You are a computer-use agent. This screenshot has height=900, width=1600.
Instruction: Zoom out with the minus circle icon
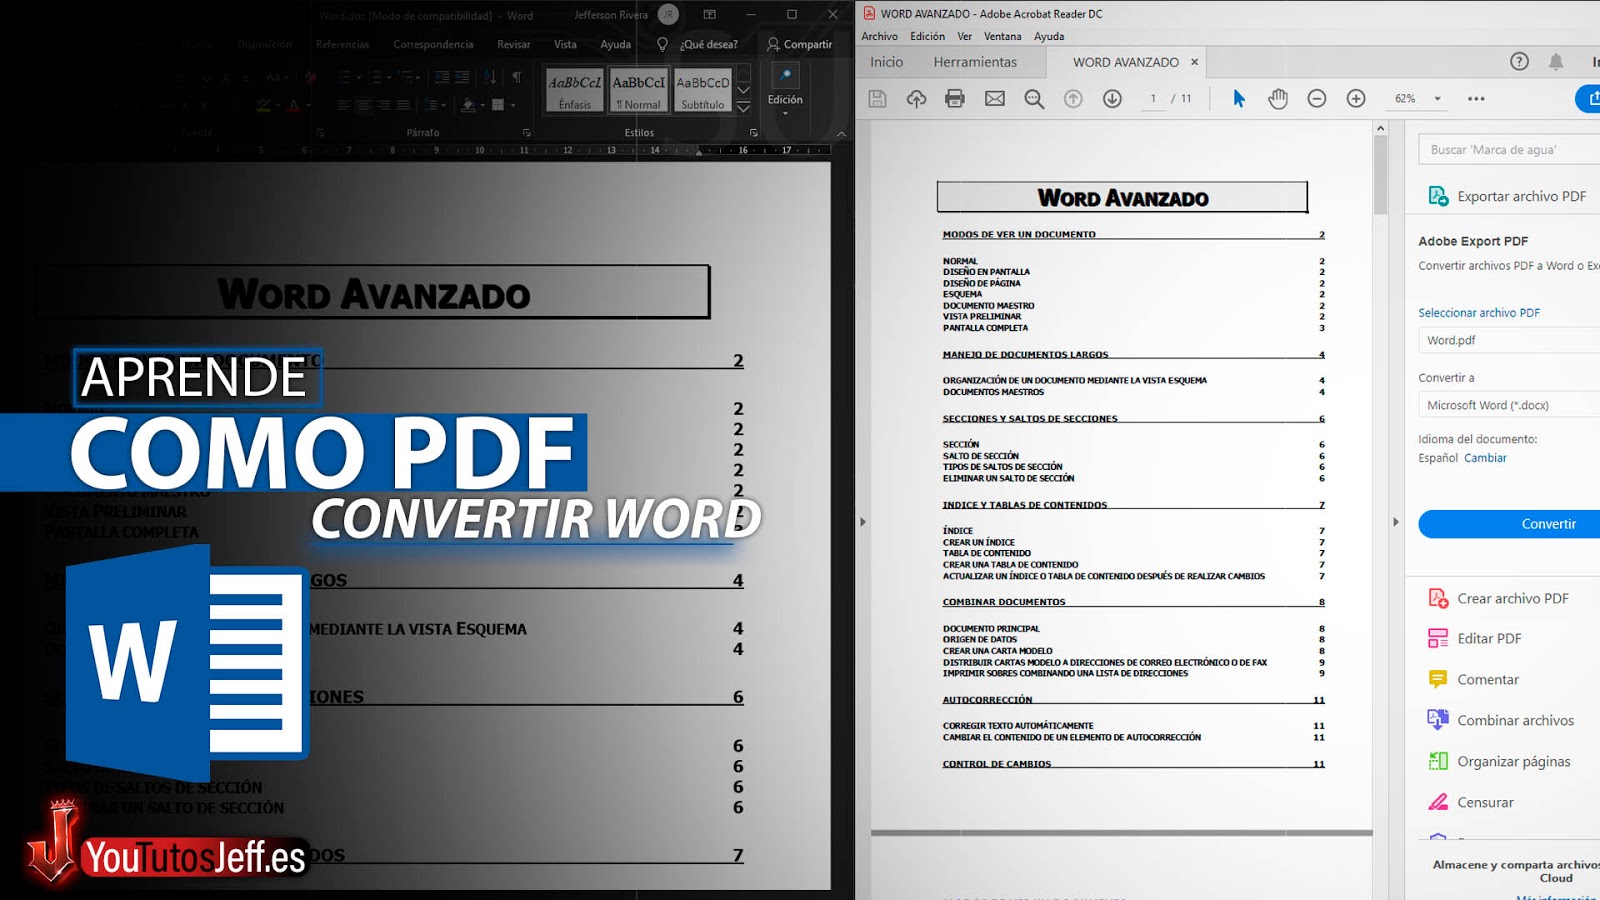point(1317,98)
